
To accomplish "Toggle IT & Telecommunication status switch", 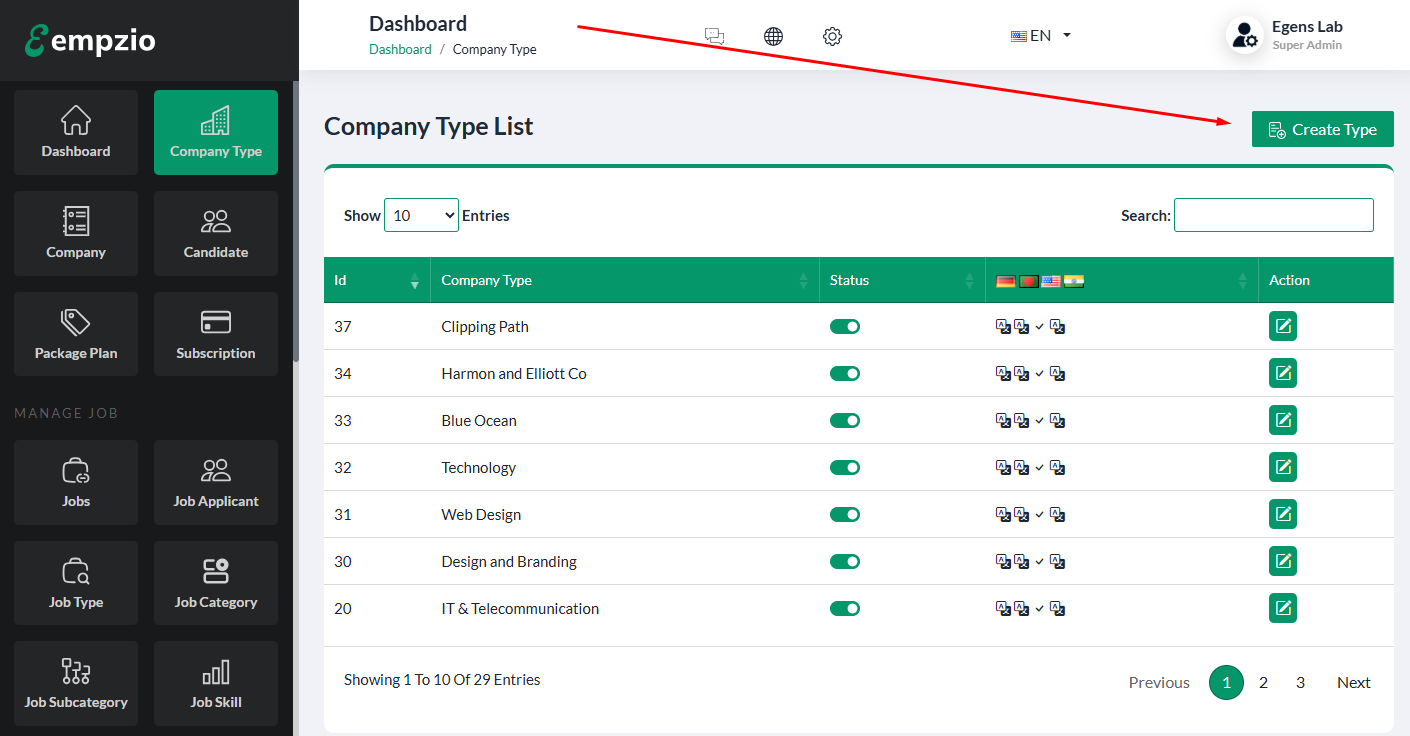I will pos(845,609).
